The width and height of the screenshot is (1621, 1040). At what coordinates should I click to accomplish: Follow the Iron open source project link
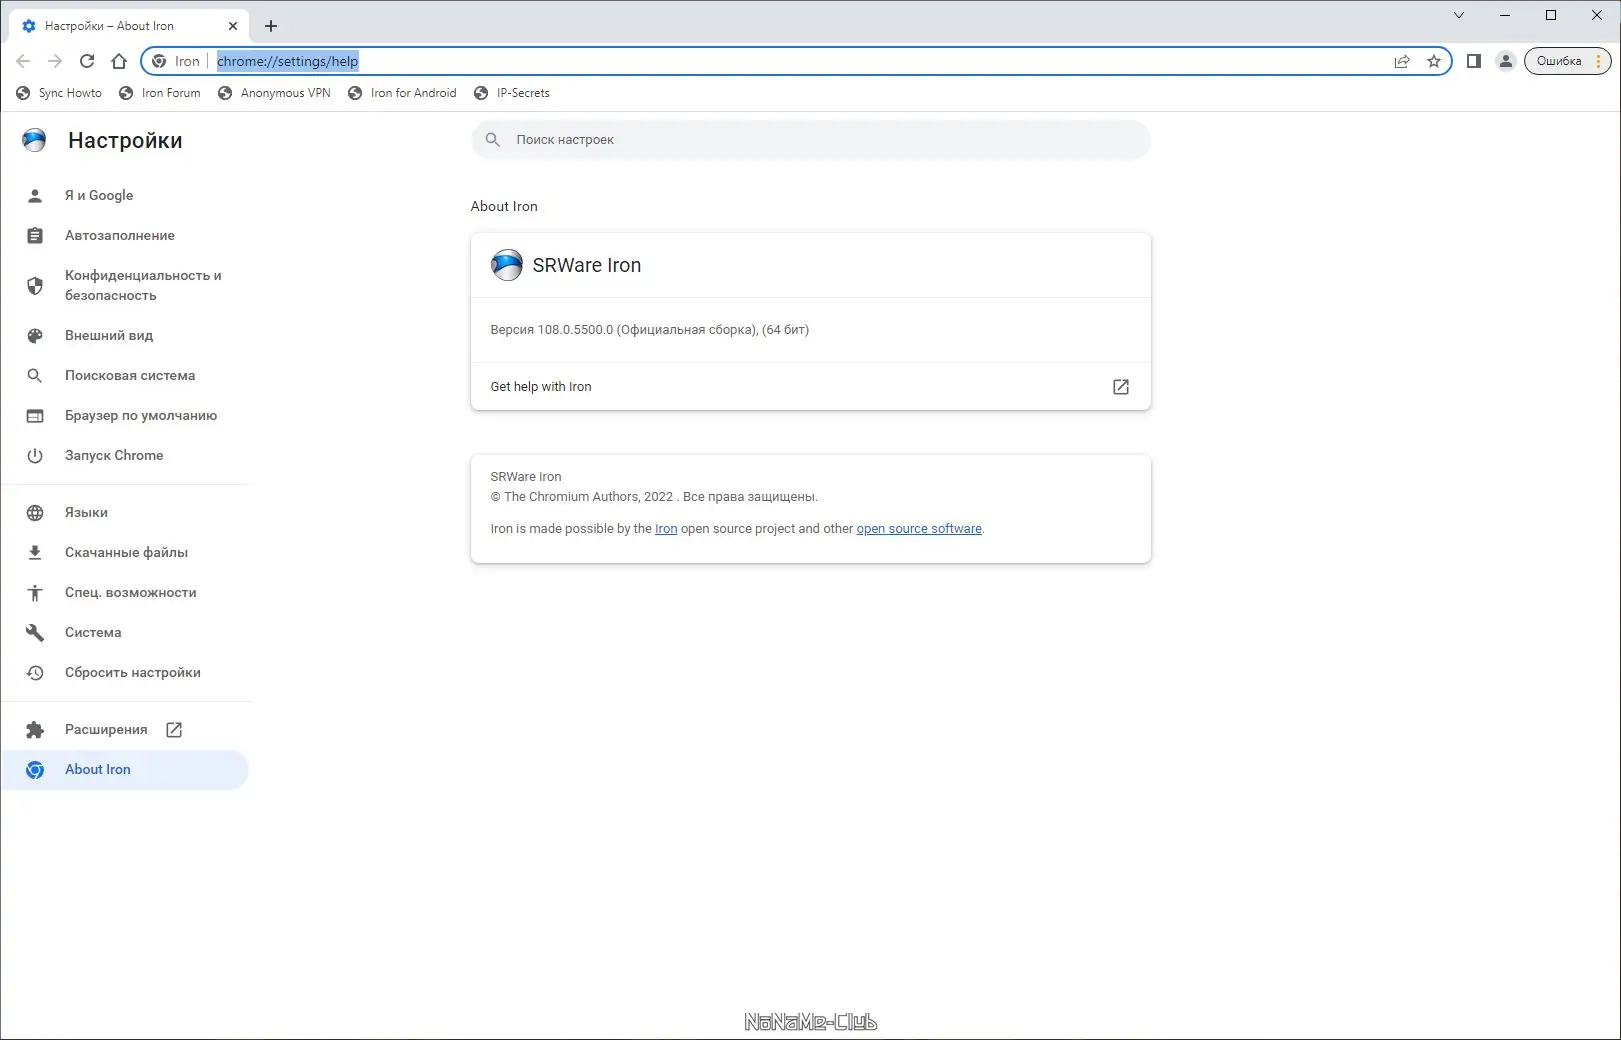click(666, 528)
